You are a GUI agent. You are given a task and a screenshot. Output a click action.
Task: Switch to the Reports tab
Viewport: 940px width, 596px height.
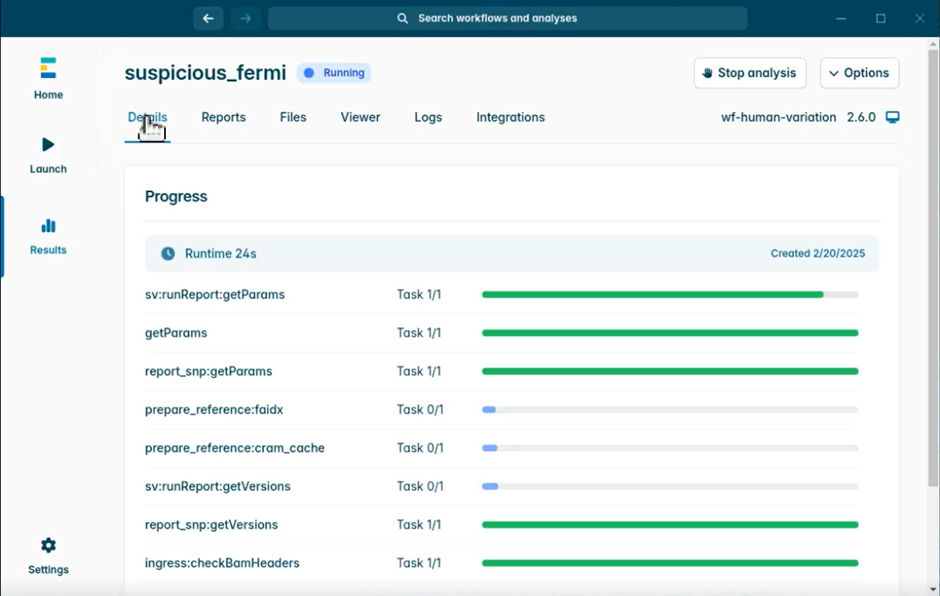224,118
